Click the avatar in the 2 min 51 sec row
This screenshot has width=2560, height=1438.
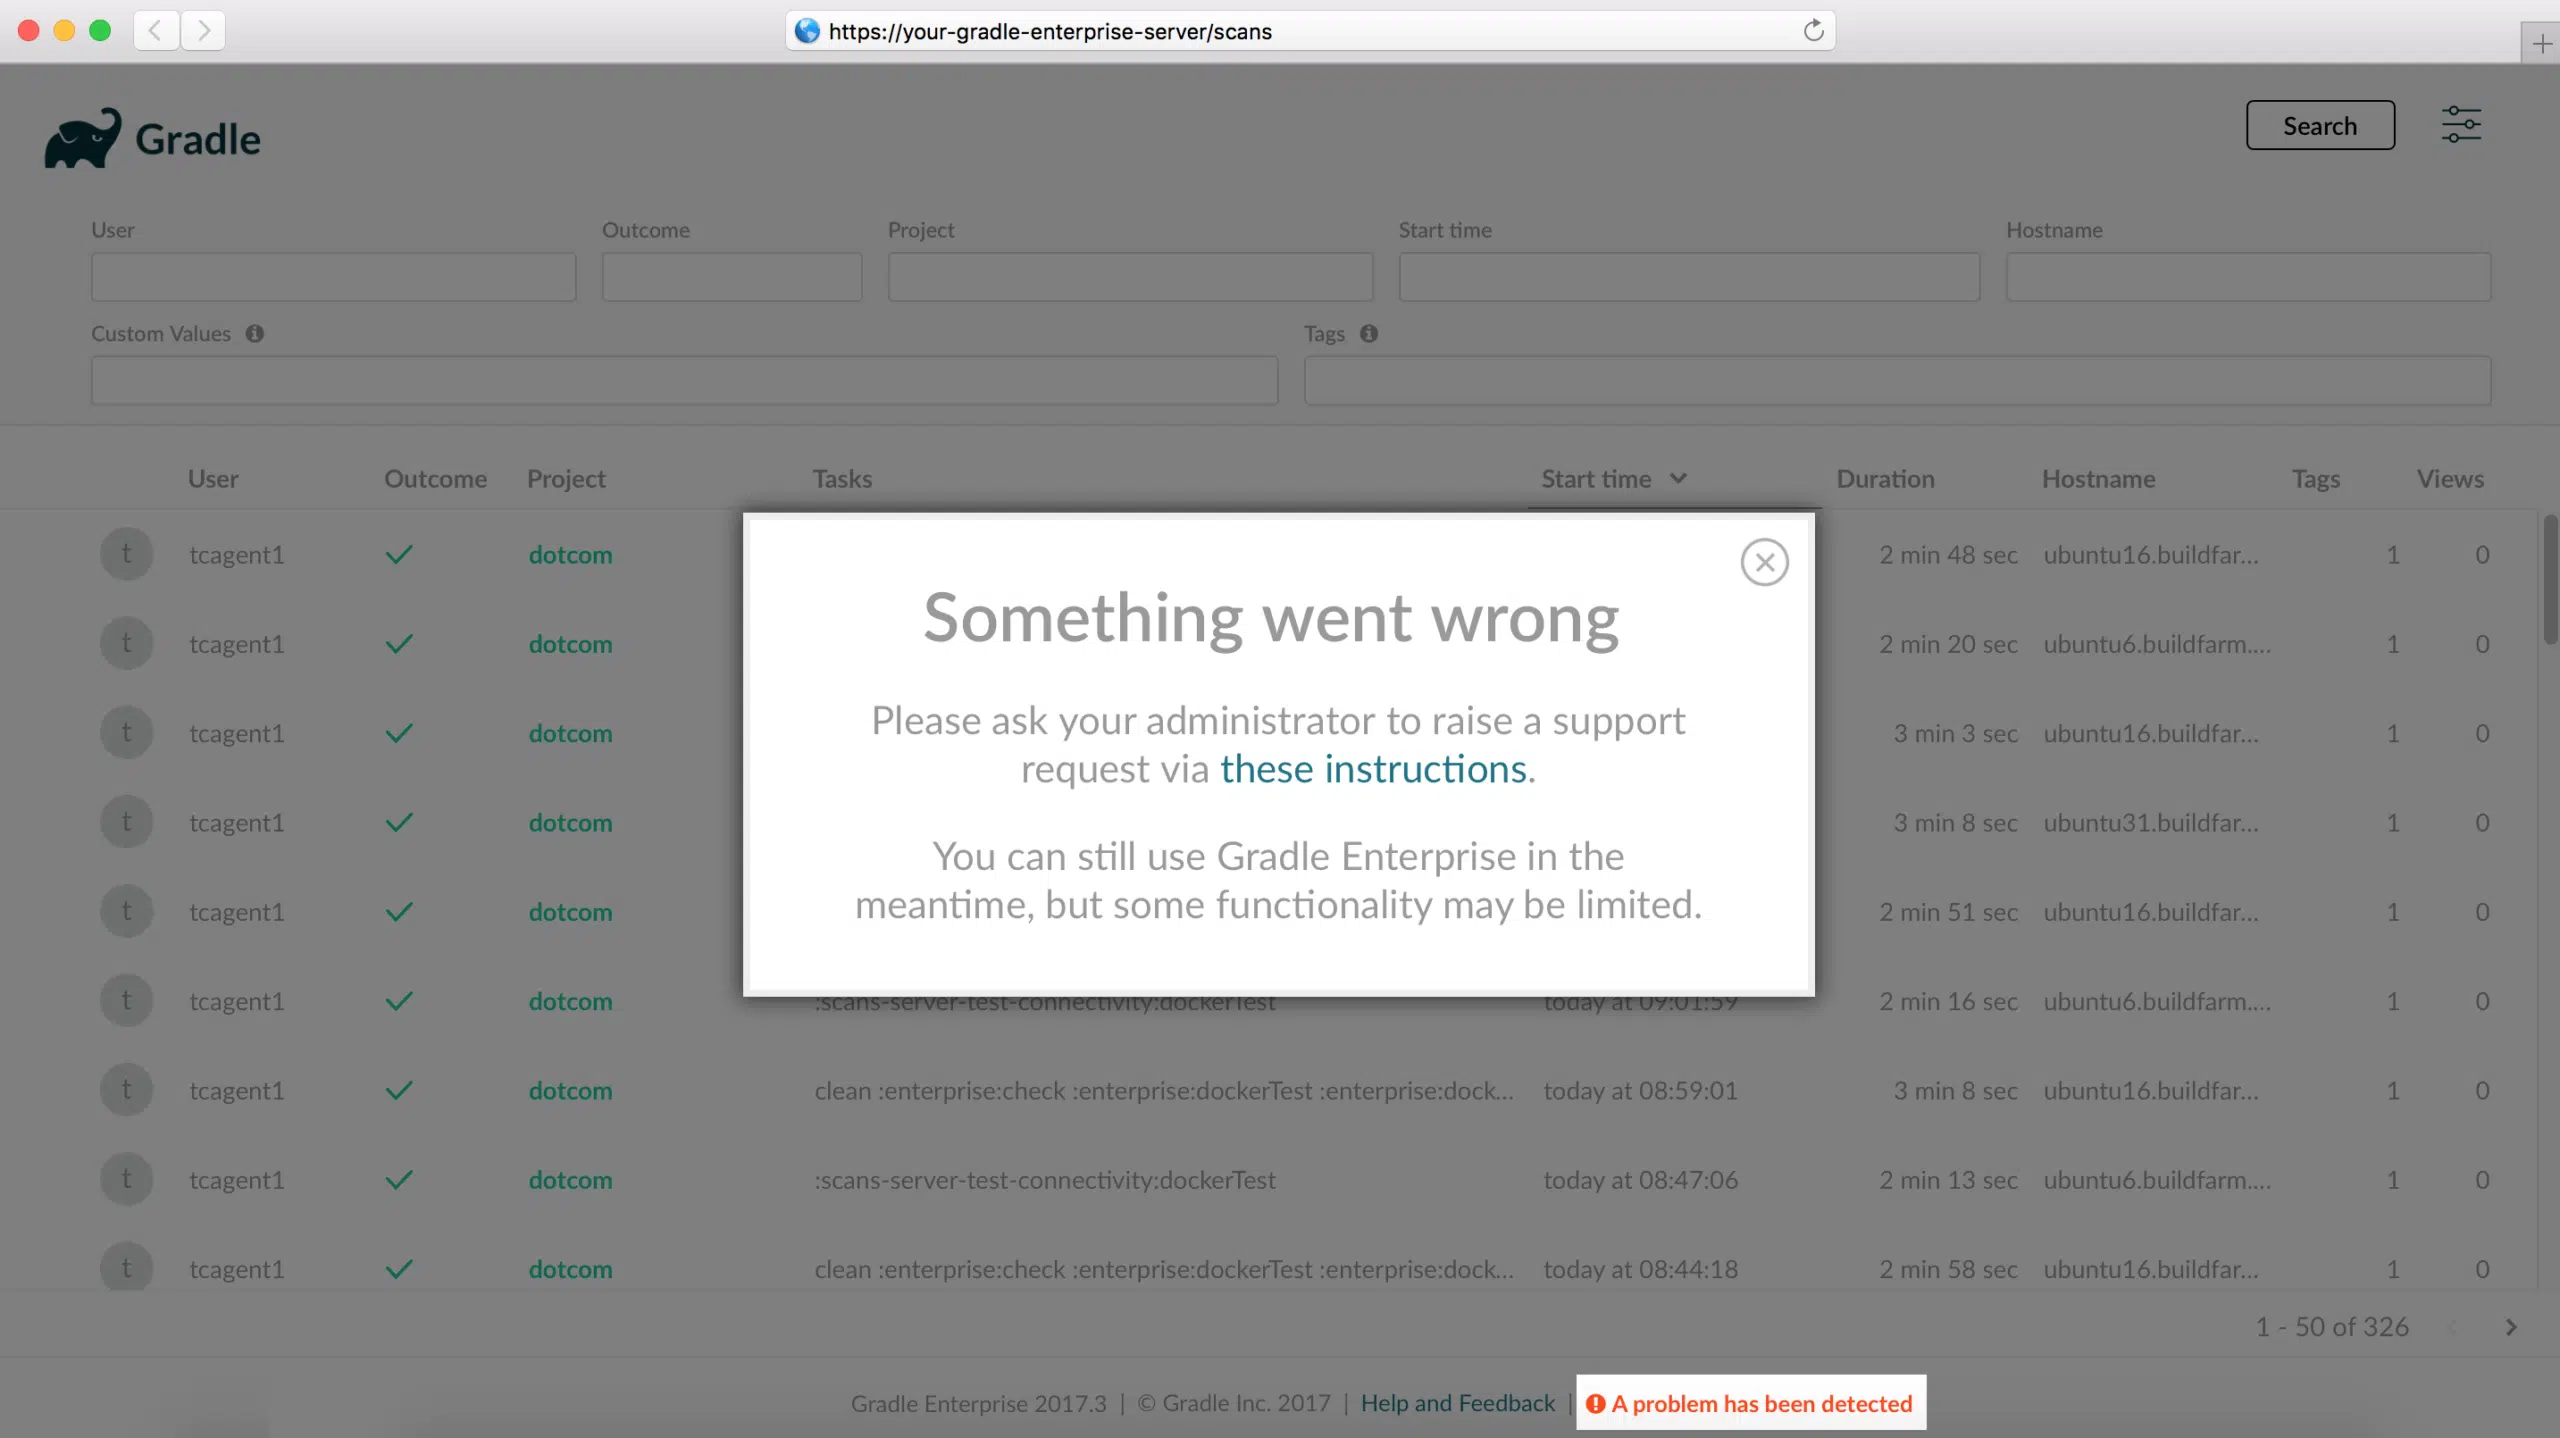point(126,911)
